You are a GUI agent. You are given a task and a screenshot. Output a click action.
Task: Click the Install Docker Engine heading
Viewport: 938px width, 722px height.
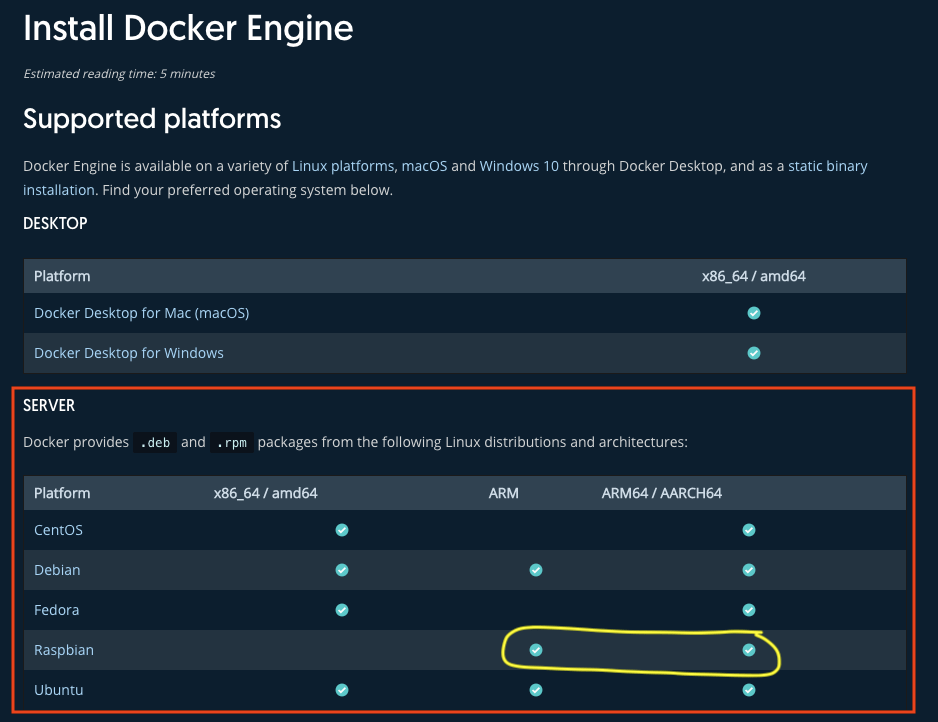pos(188,28)
